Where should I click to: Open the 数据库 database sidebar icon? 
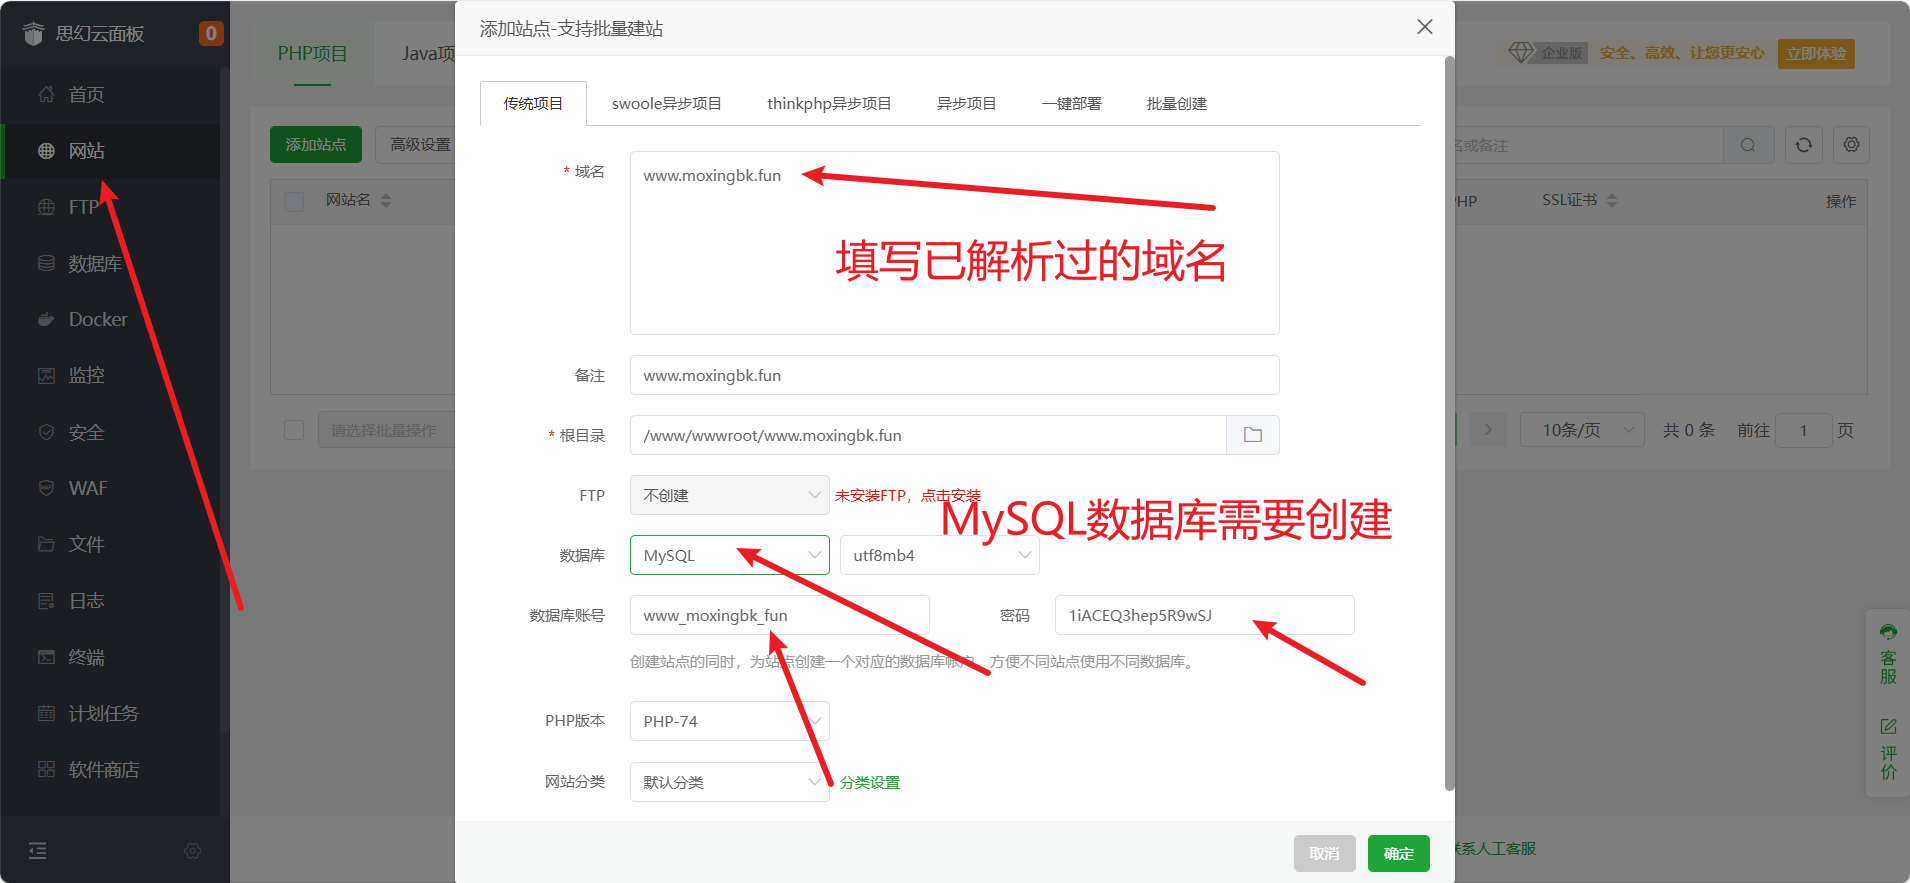tap(46, 263)
